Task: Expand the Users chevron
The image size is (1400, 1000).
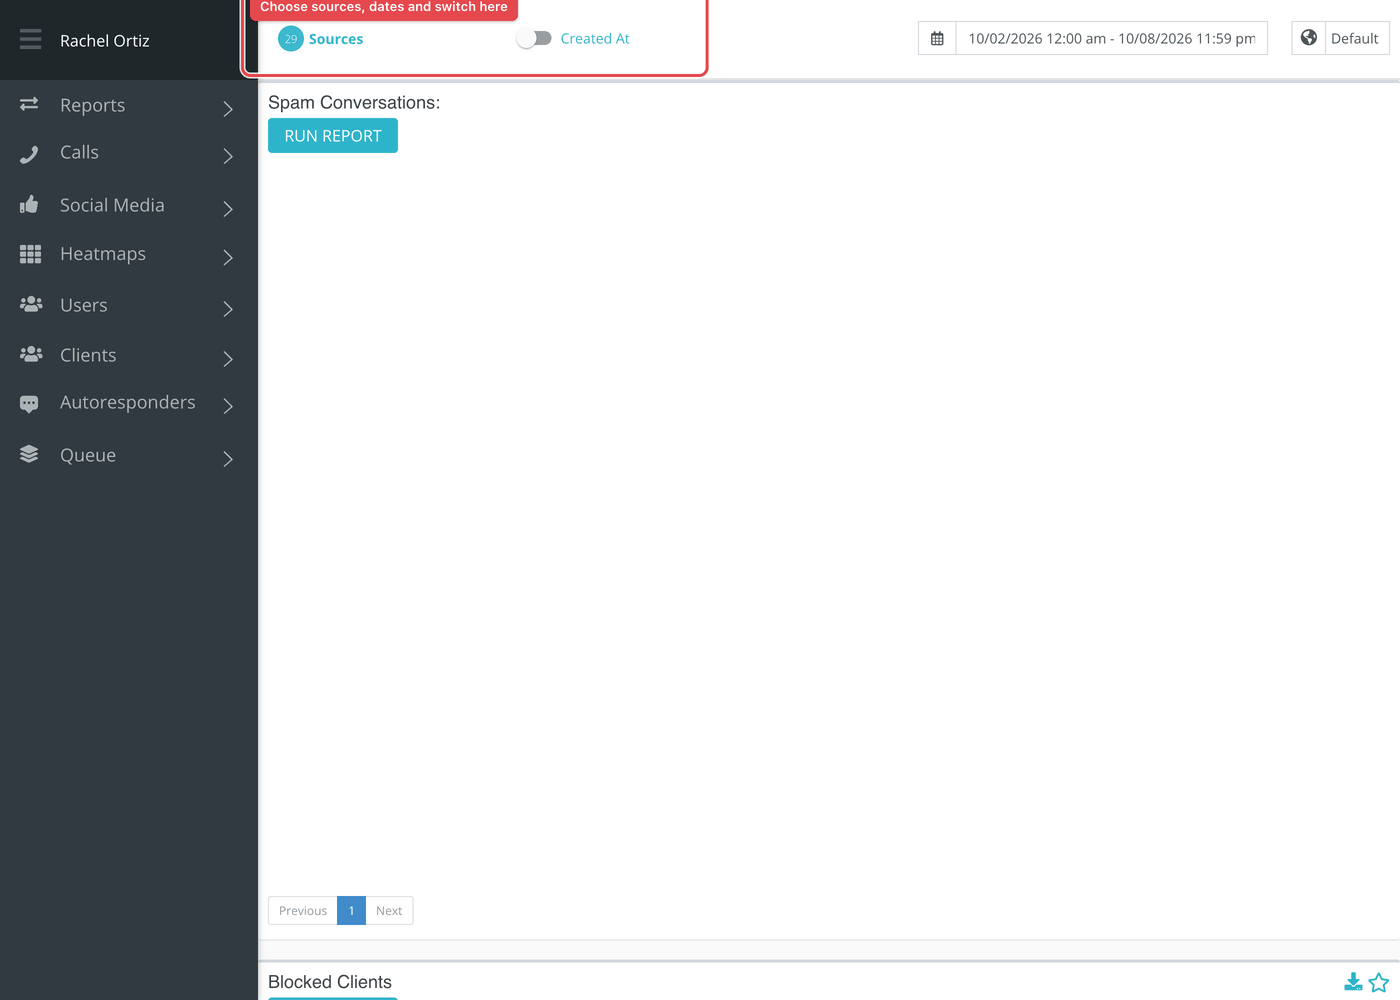Action: [x=228, y=309]
